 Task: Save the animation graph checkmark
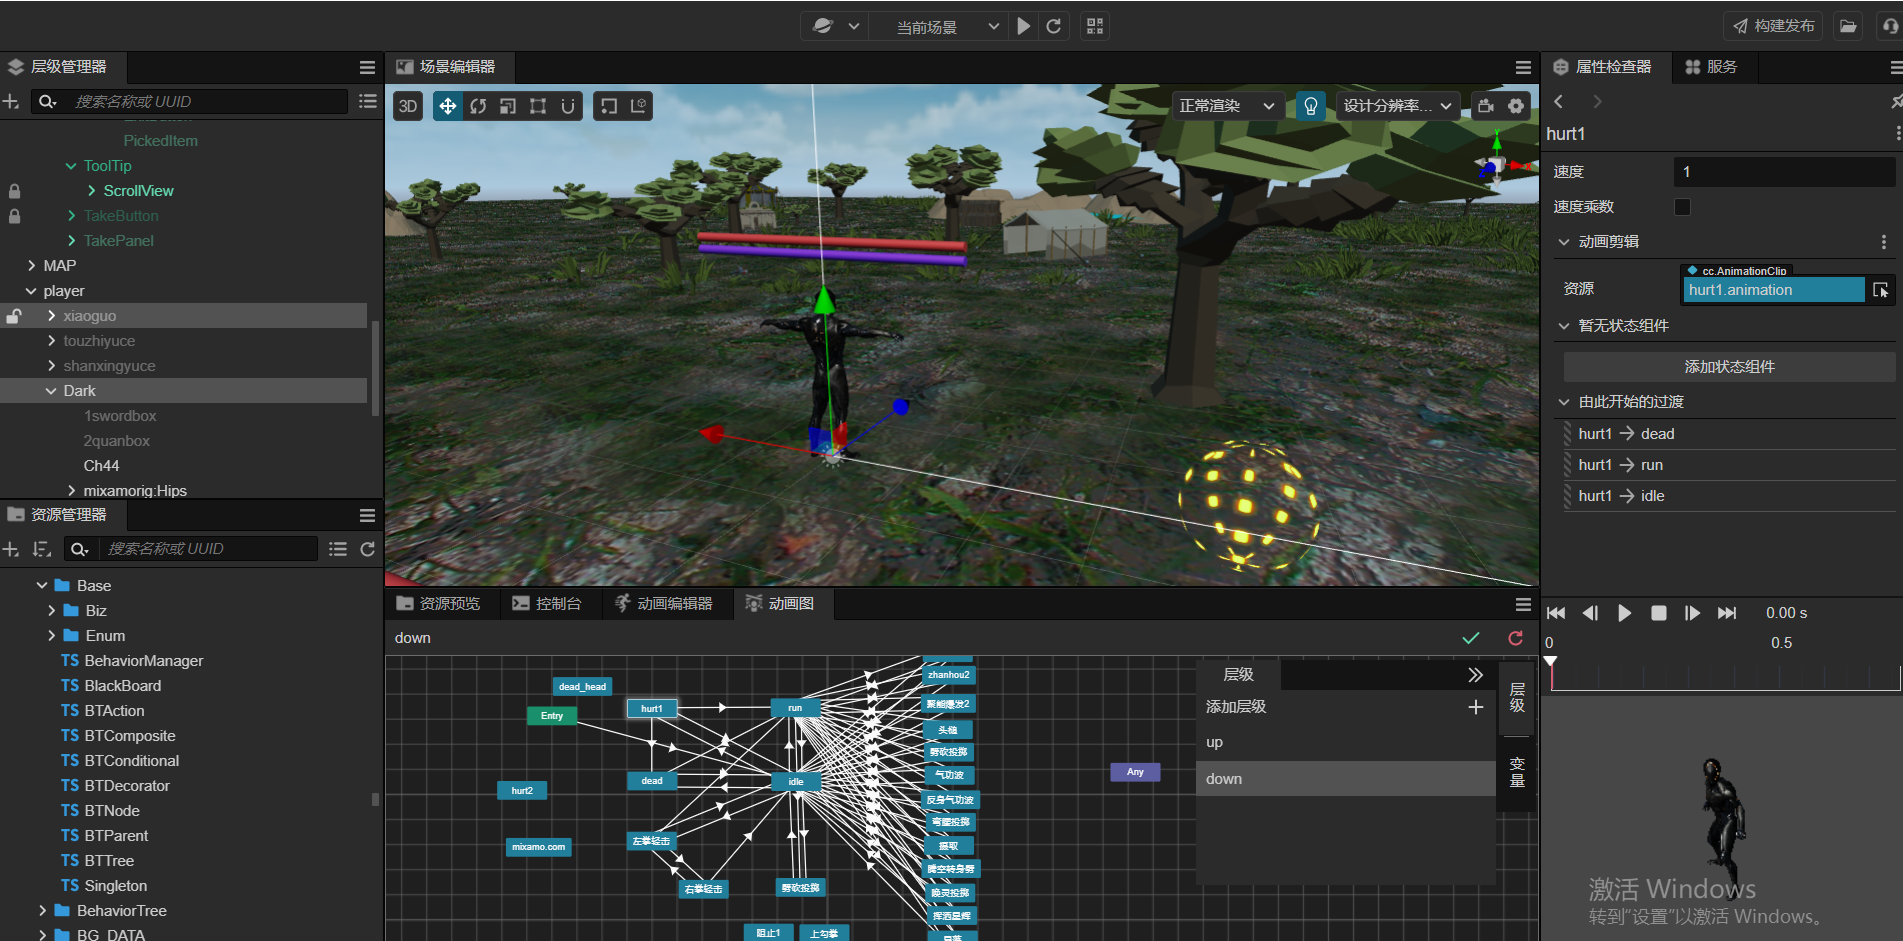(x=1470, y=638)
